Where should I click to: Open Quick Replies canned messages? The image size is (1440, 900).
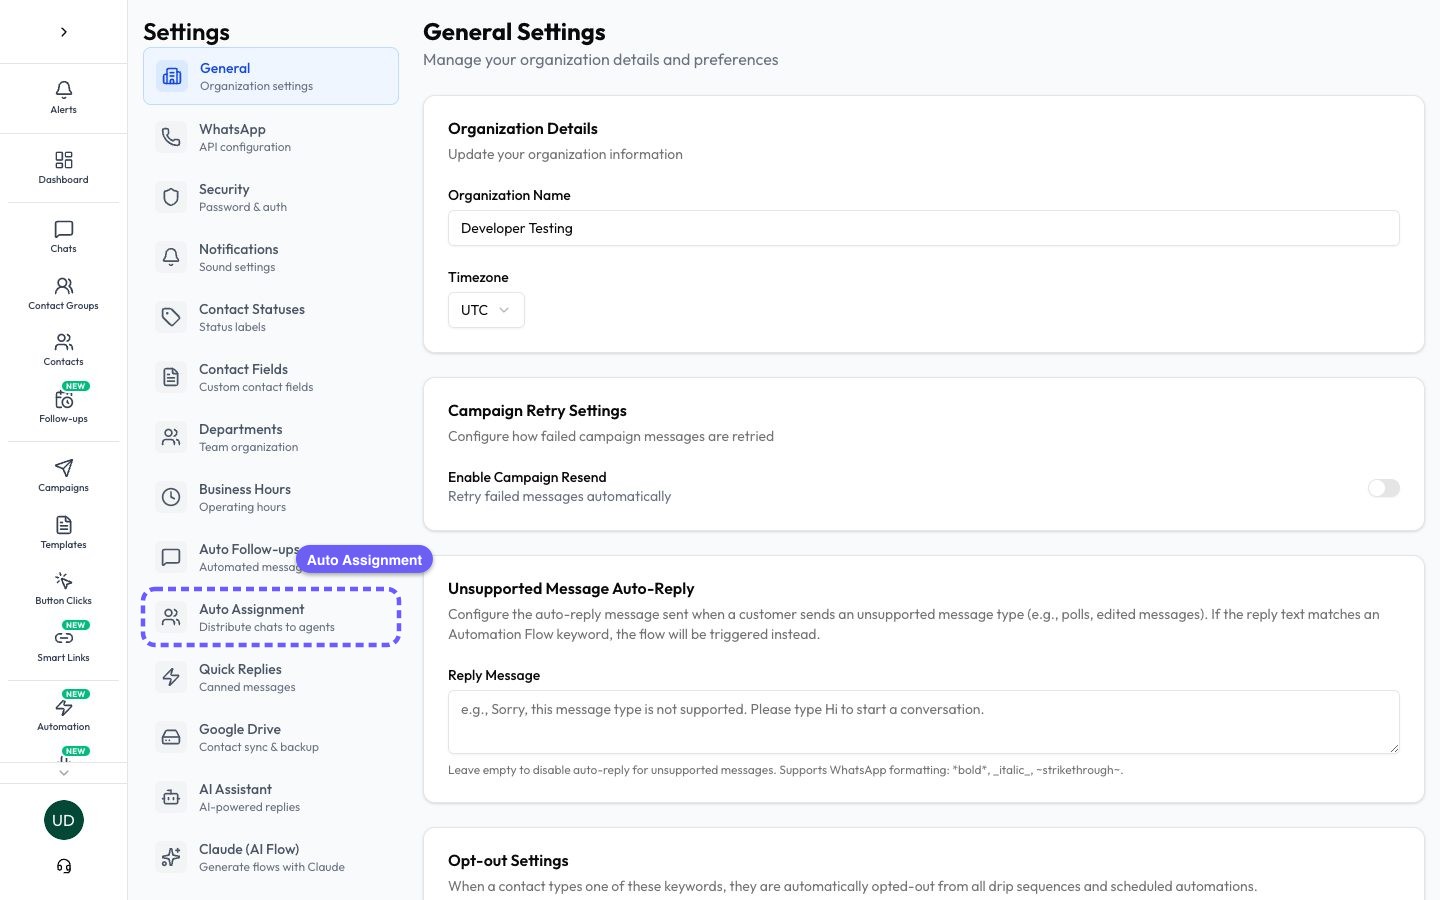point(271,677)
